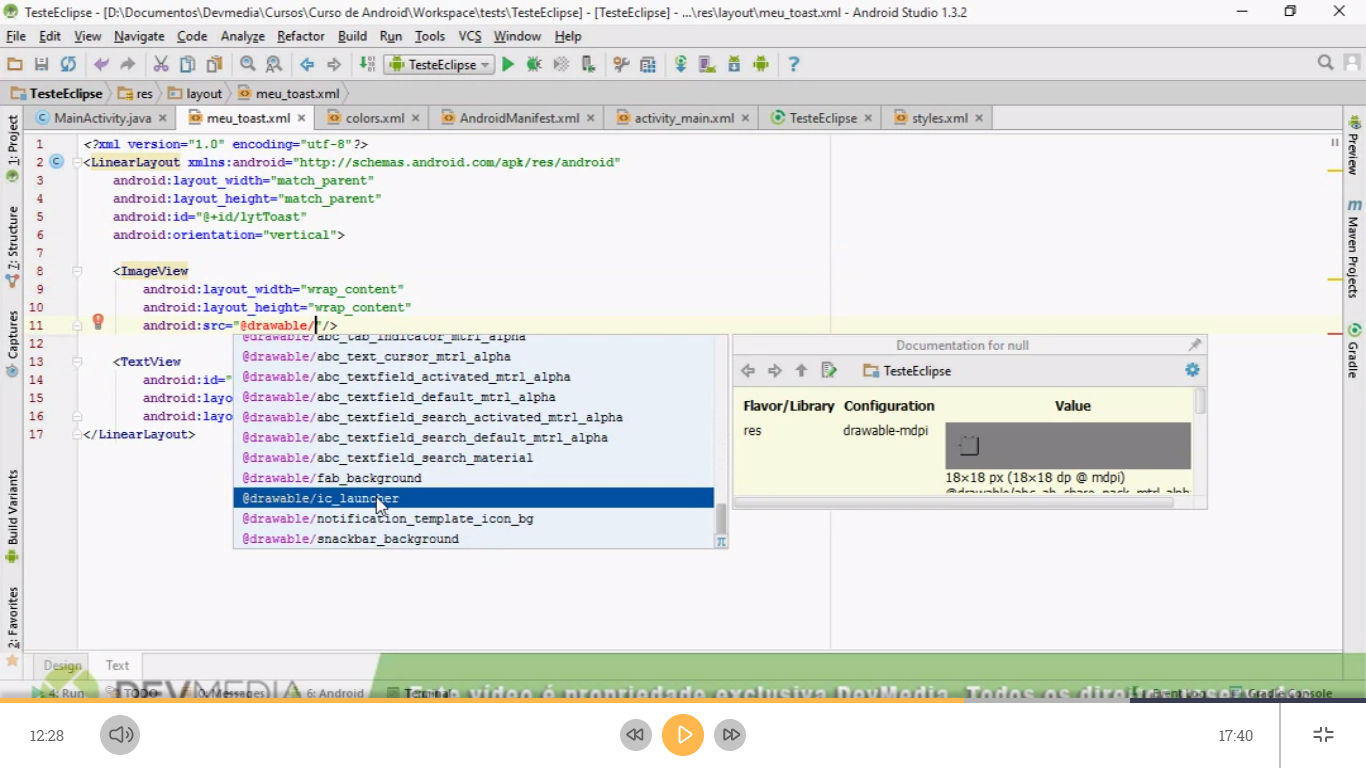Open the 7: Structure tool window
This screenshot has height=768, width=1366.
point(12,246)
